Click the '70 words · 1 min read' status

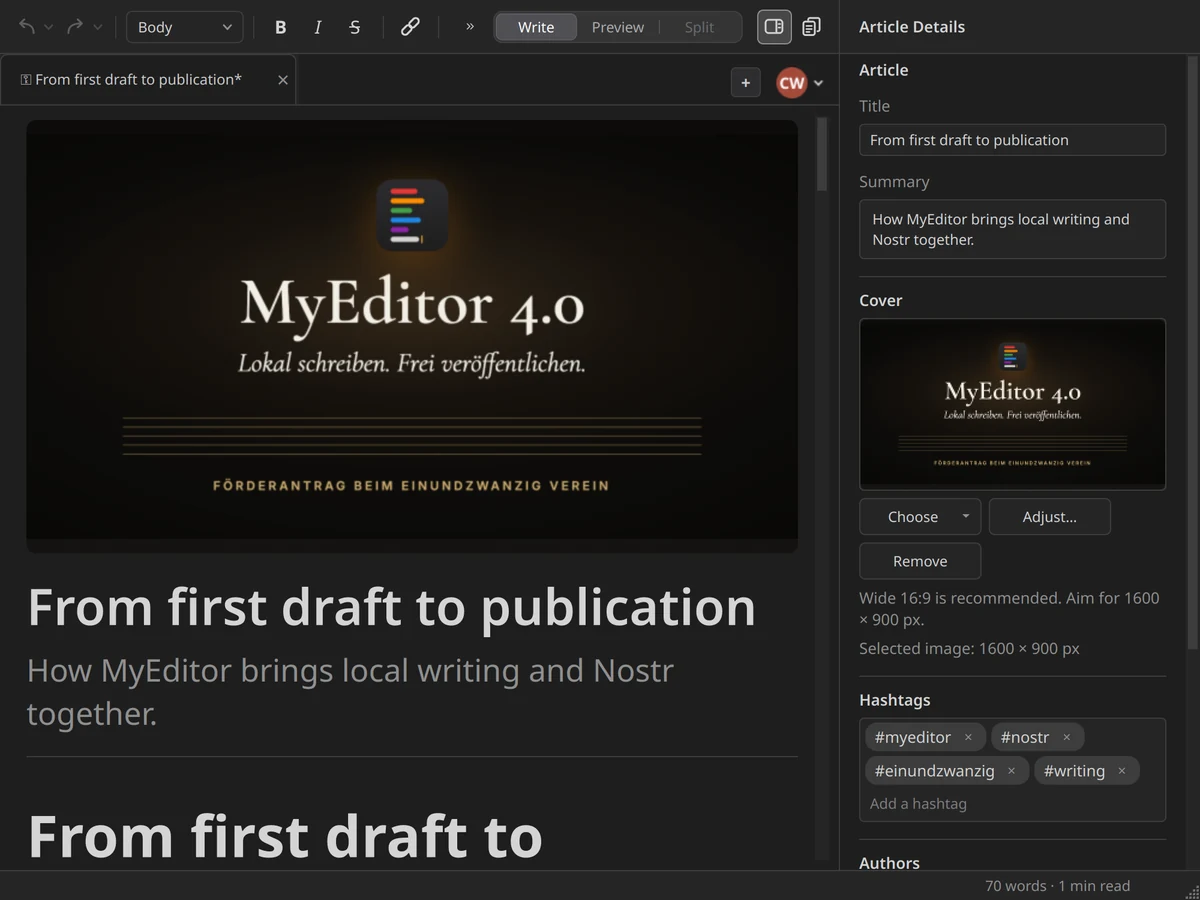[x=1057, y=886]
